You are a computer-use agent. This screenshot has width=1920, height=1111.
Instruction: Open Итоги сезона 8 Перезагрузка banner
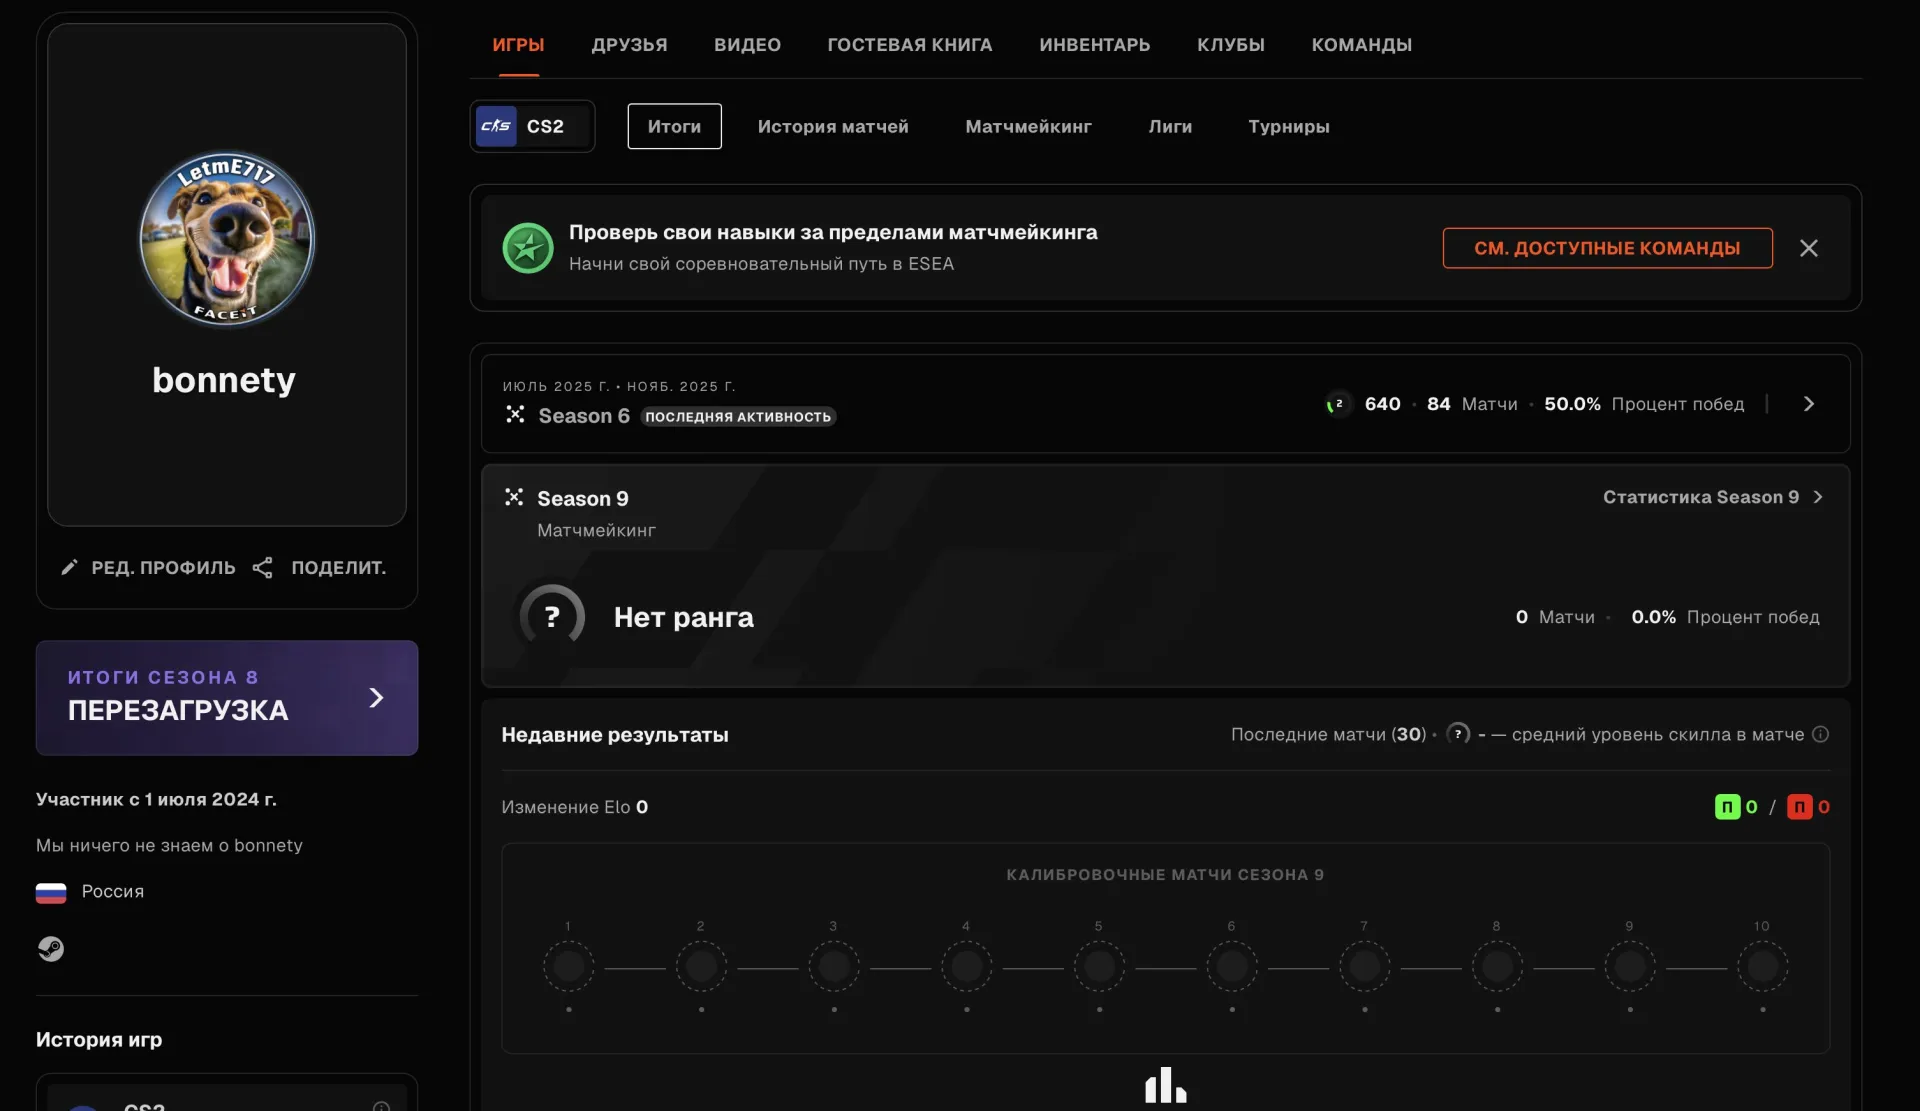click(x=227, y=698)
